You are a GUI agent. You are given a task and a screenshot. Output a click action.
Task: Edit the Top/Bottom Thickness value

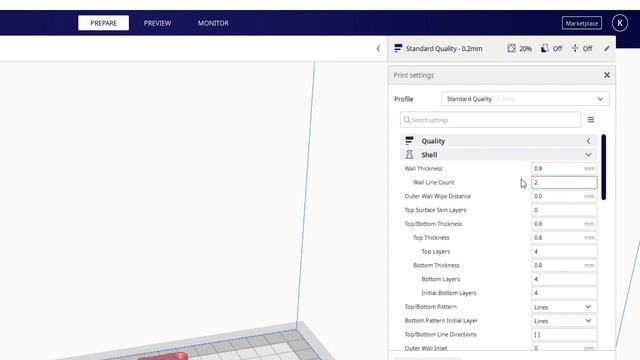pos(564,224)
